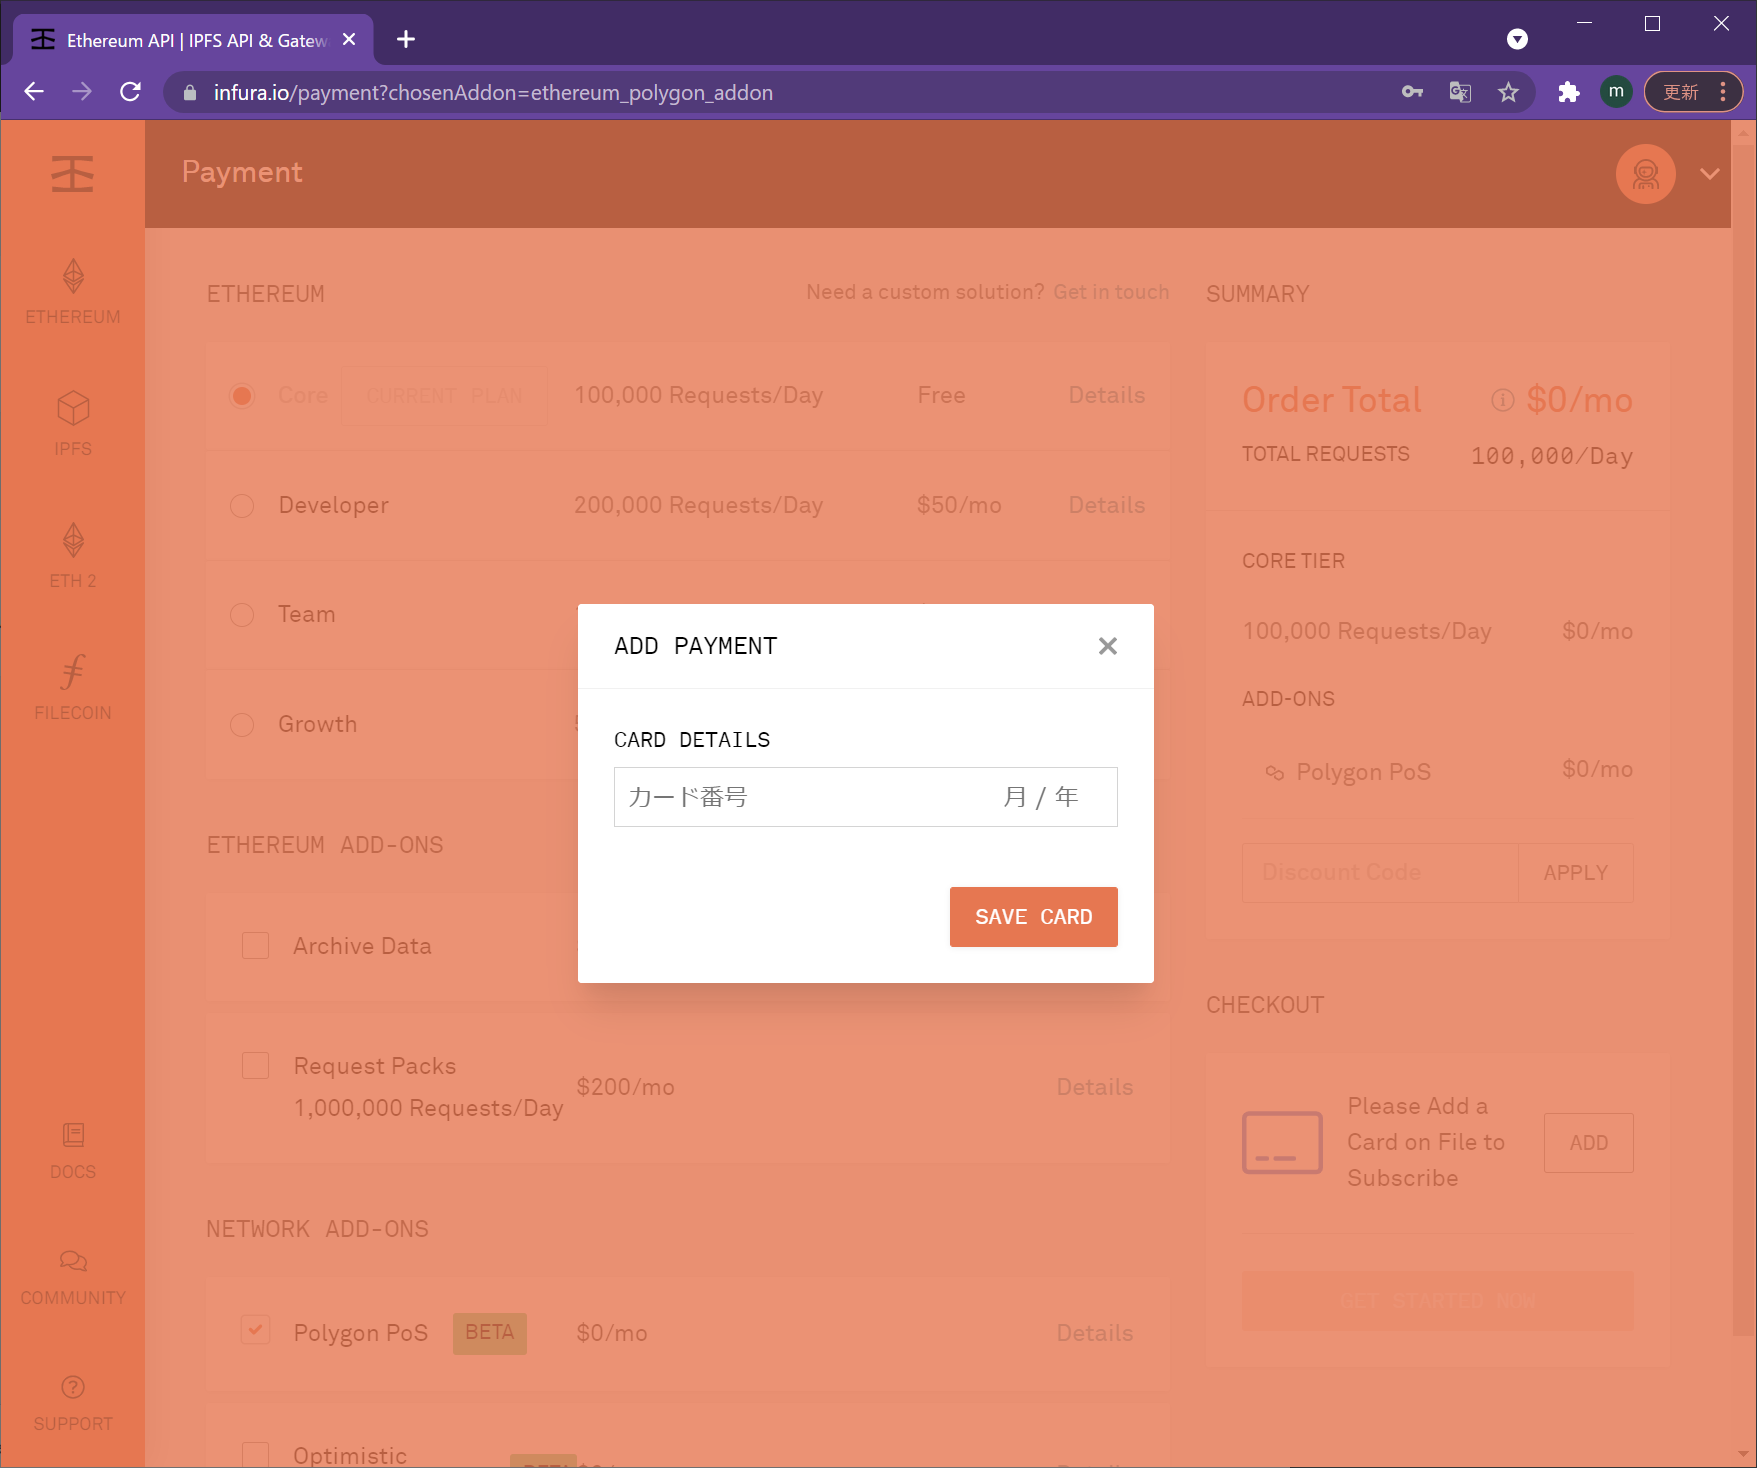
Task: Open a new browser tab
Action: [x=406, y=39]
